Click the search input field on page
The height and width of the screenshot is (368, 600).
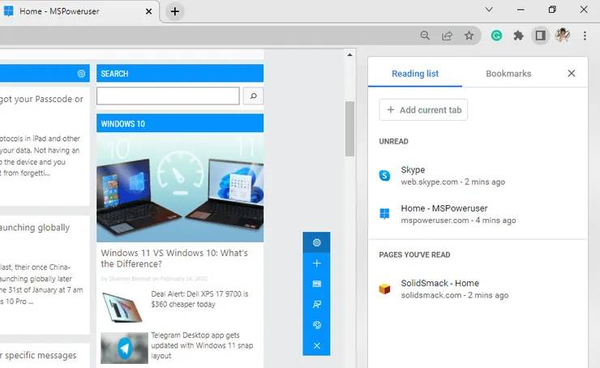168,96
